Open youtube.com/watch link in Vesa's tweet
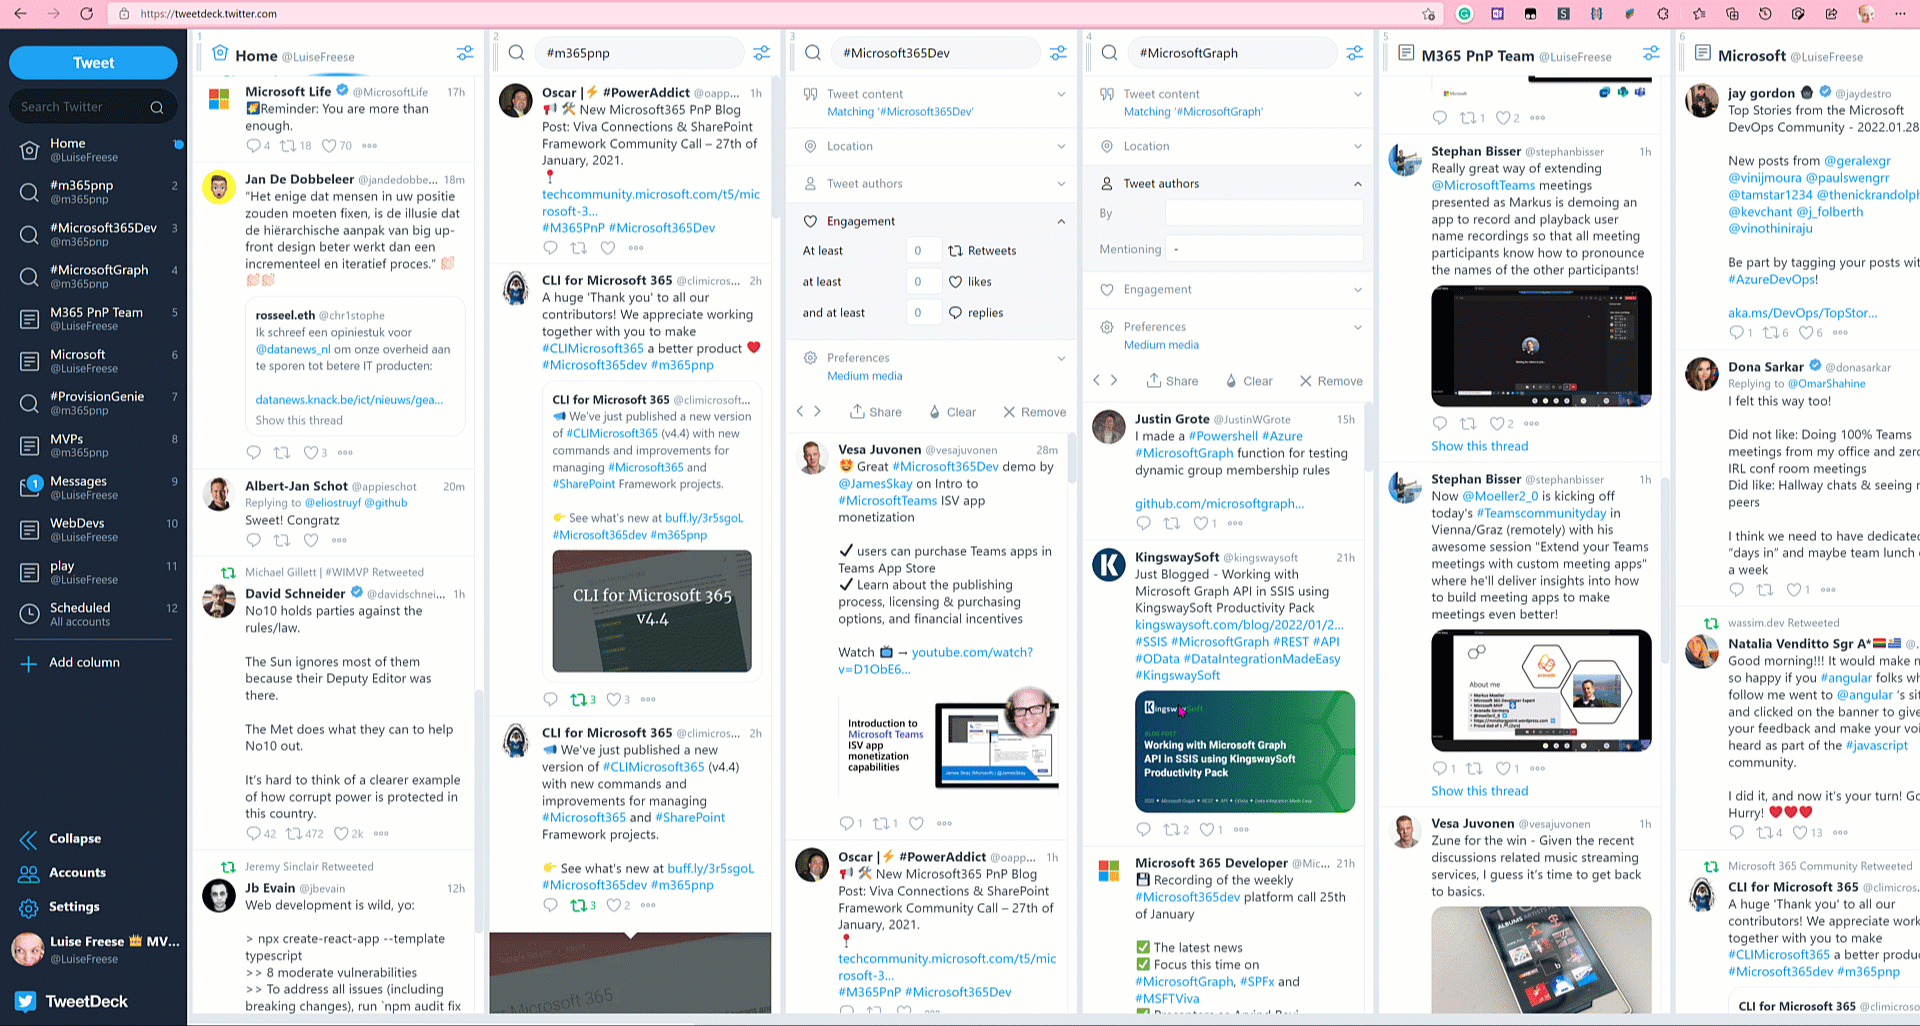1920x1026 pixels. (x=935, y=661)
